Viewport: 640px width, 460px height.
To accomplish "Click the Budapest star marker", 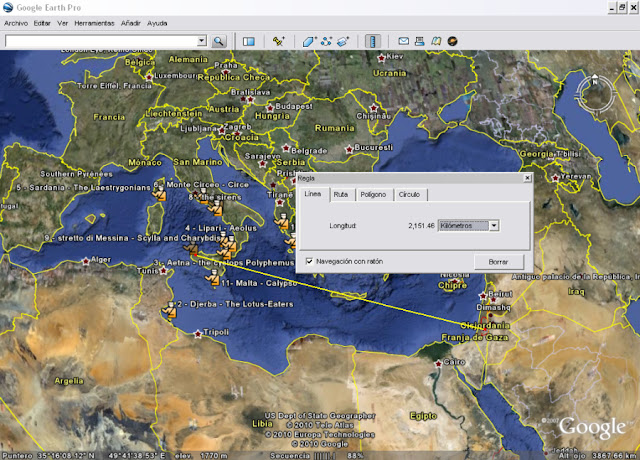I will [x=270, y=108].
